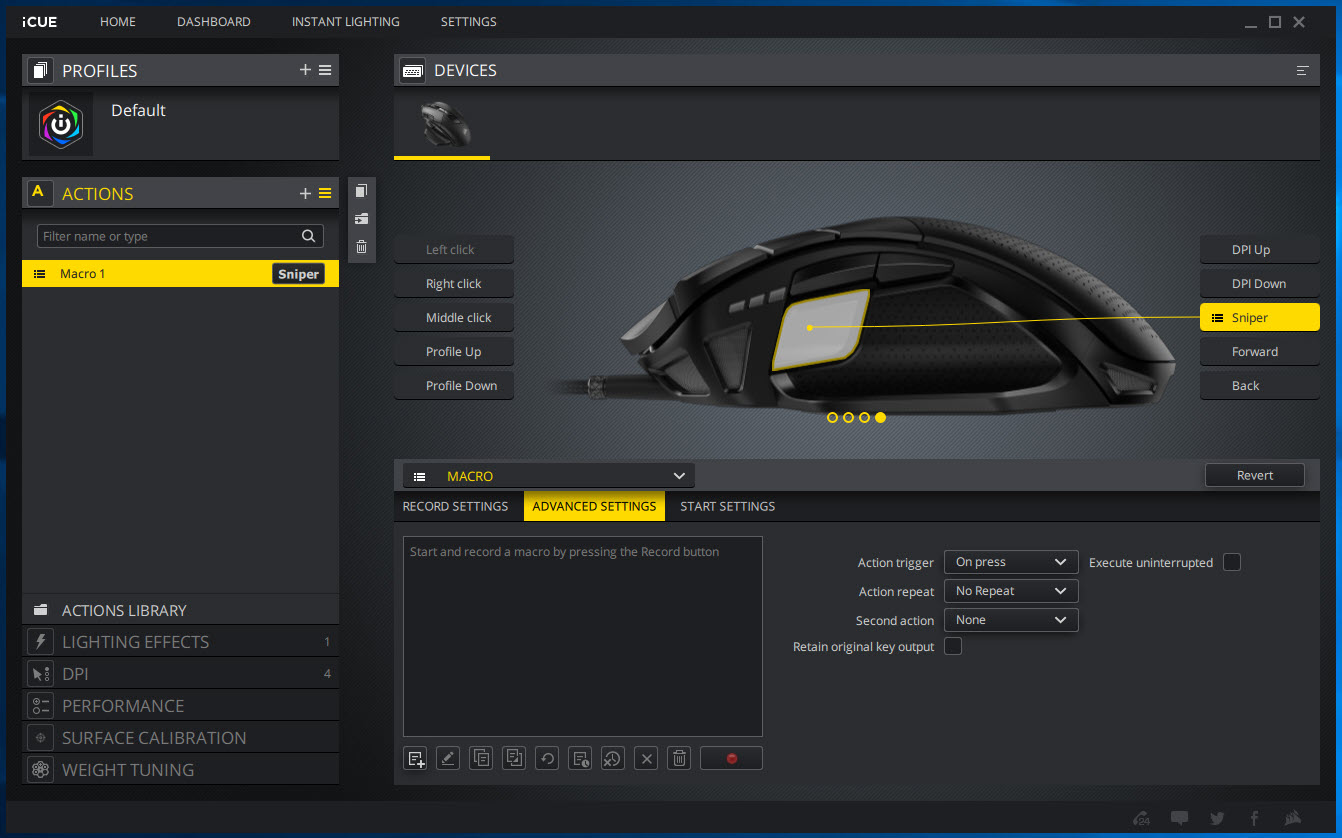
Task: Start macro recording with the red record button
Action: pos(731,758)
